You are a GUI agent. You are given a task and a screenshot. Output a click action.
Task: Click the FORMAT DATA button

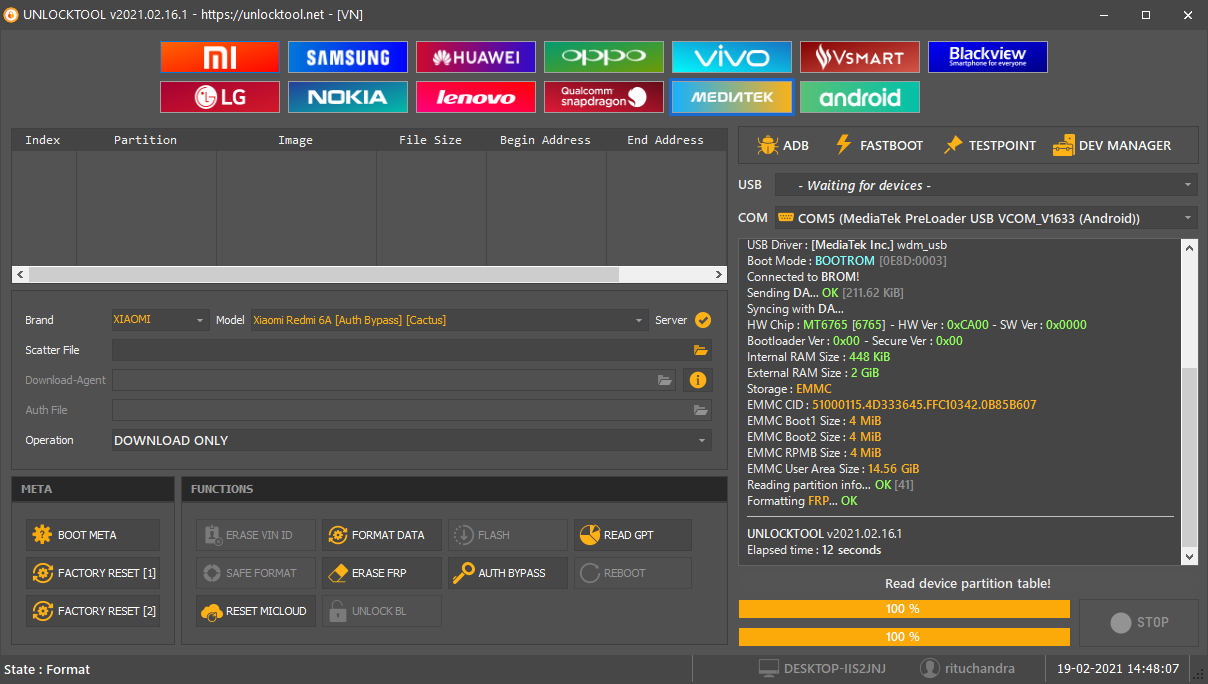click(x=381, y=535)
